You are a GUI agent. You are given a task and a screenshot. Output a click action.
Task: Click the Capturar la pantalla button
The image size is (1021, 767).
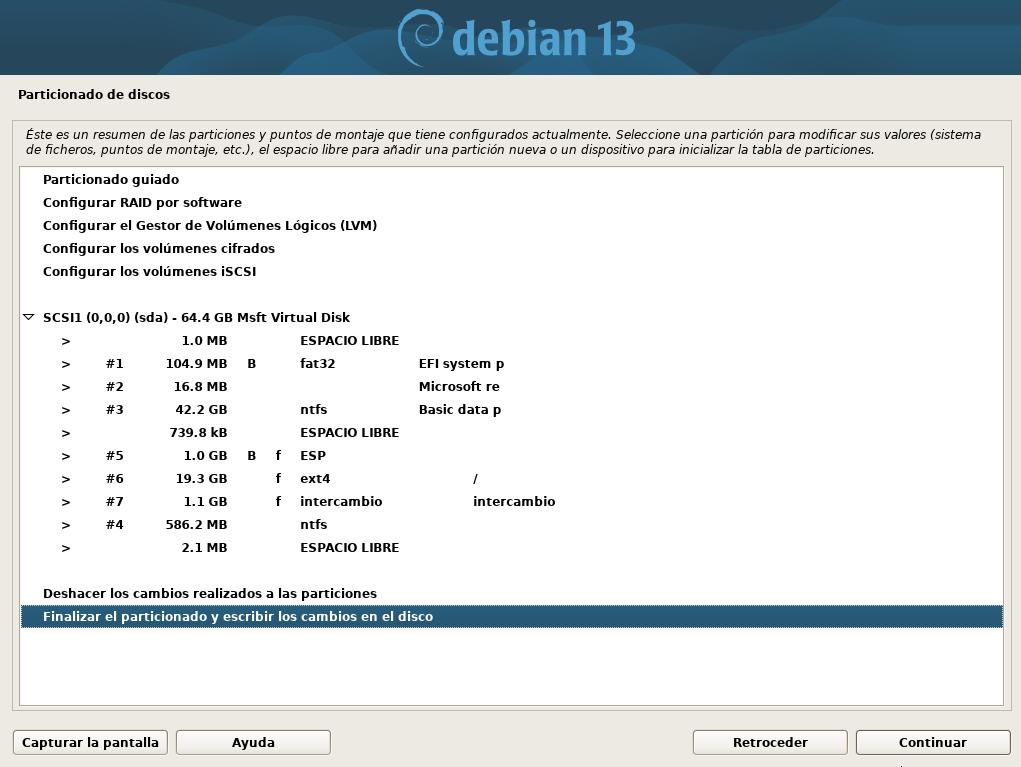[91, 742]
